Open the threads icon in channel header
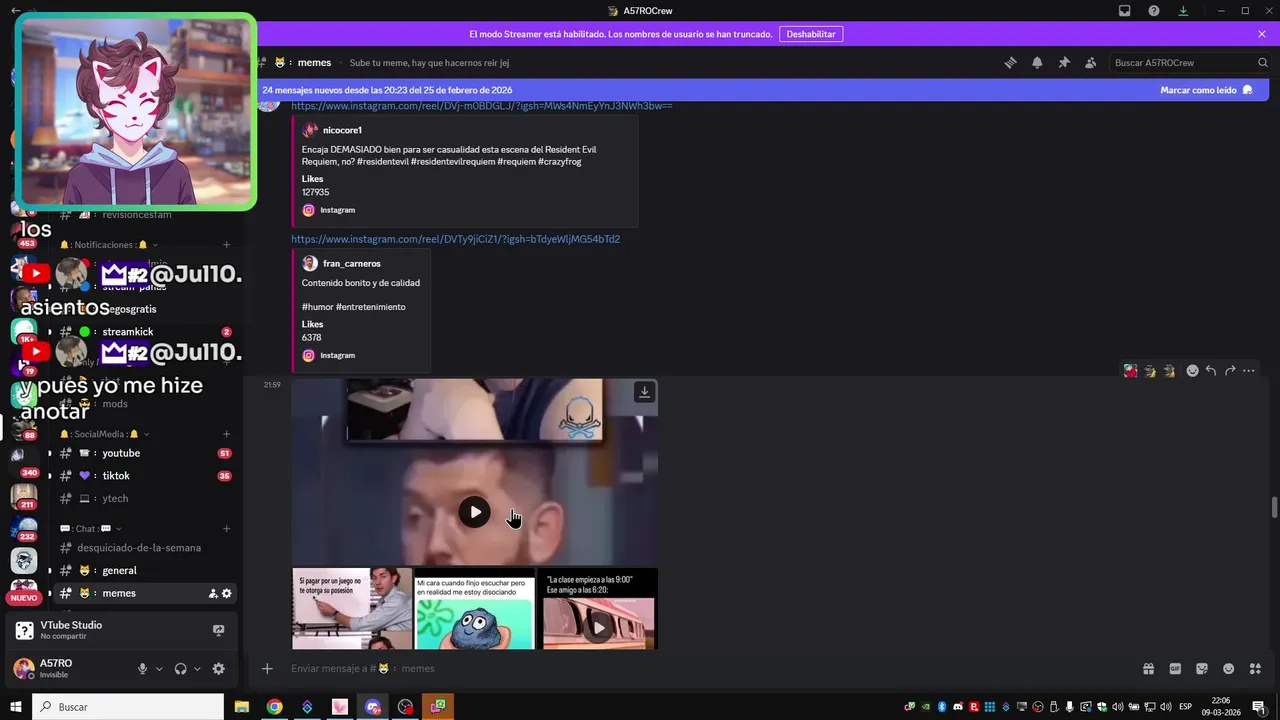The height and width of the screenshot is (720, 1280). coord(1010,62)
